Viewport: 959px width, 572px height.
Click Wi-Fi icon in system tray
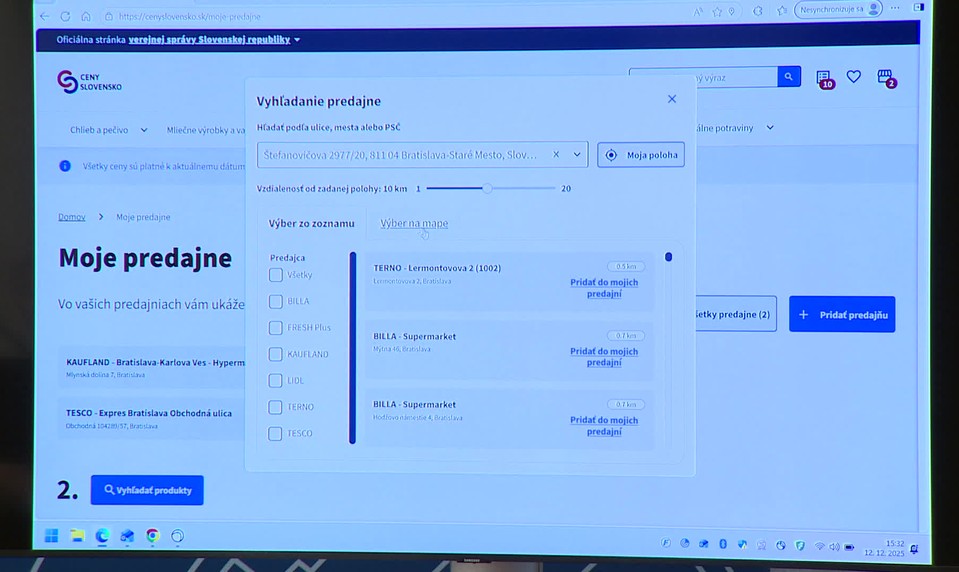820,546
